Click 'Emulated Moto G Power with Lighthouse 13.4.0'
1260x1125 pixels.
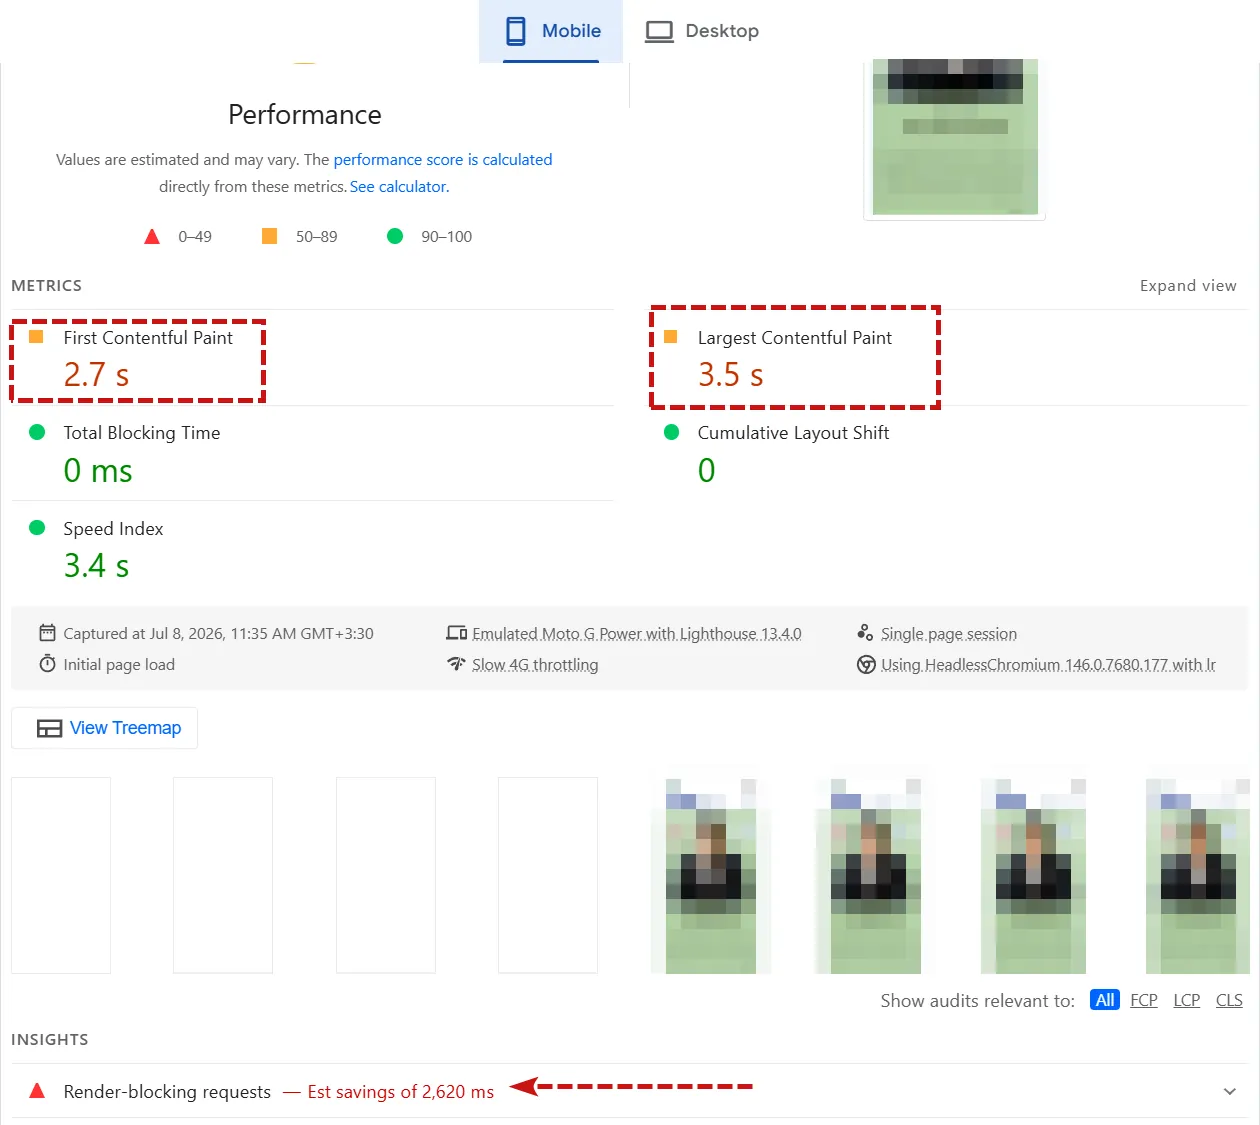coord(637,634)
